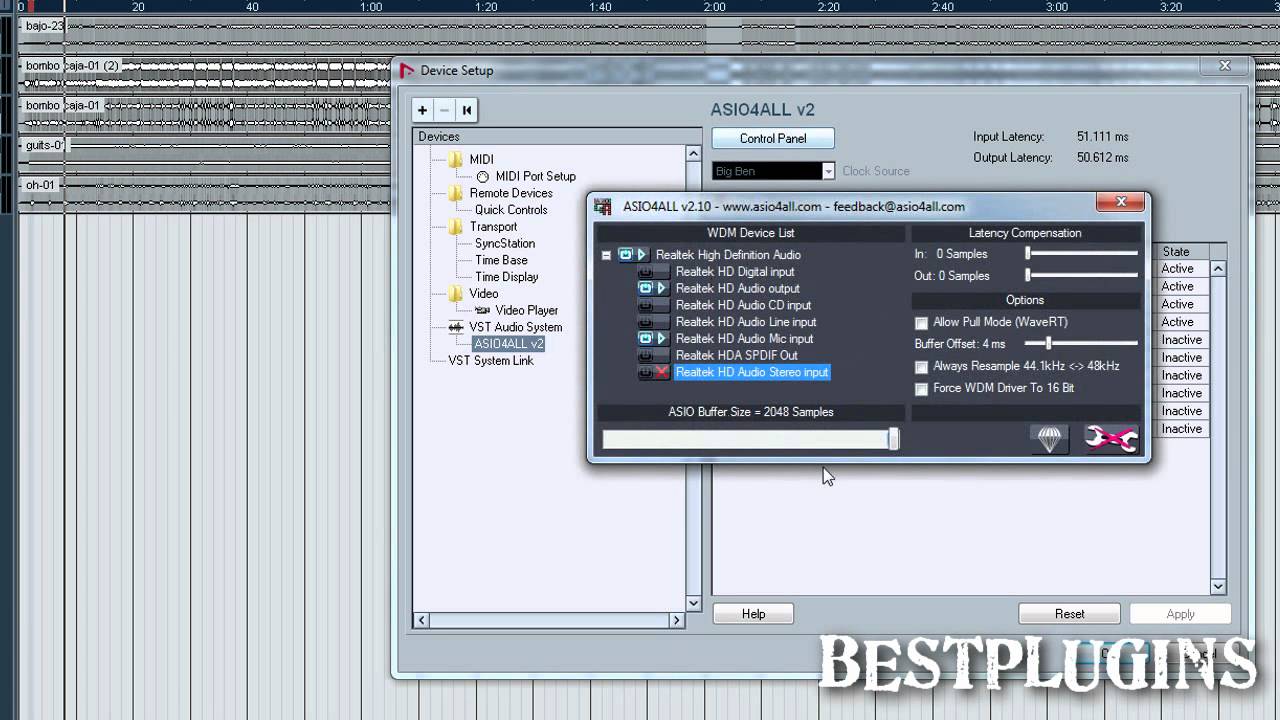
Task: Click the crossed wrench advanced mode icon
Action: (1111, 438)
